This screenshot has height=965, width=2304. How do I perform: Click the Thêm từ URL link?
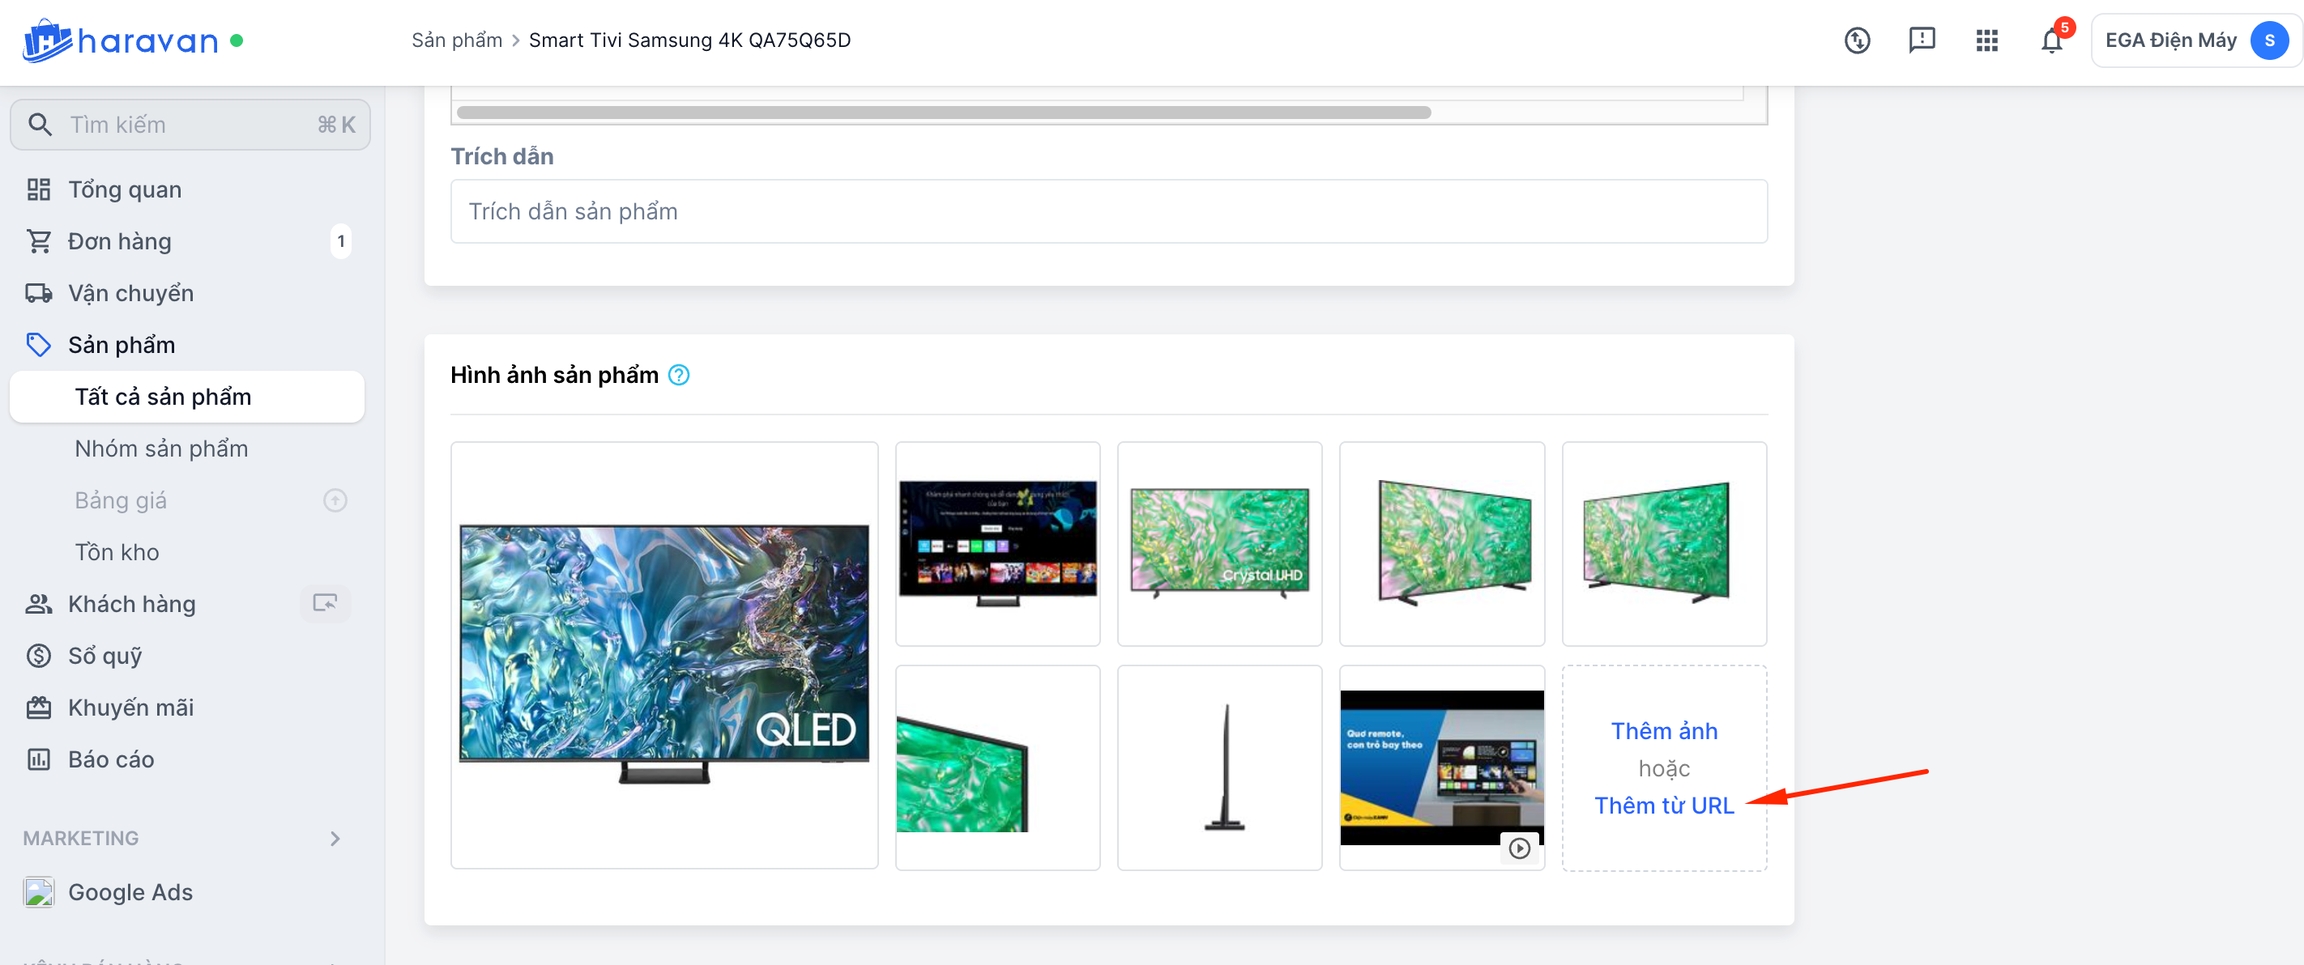pyautogui.click(x=1663, y=806)
